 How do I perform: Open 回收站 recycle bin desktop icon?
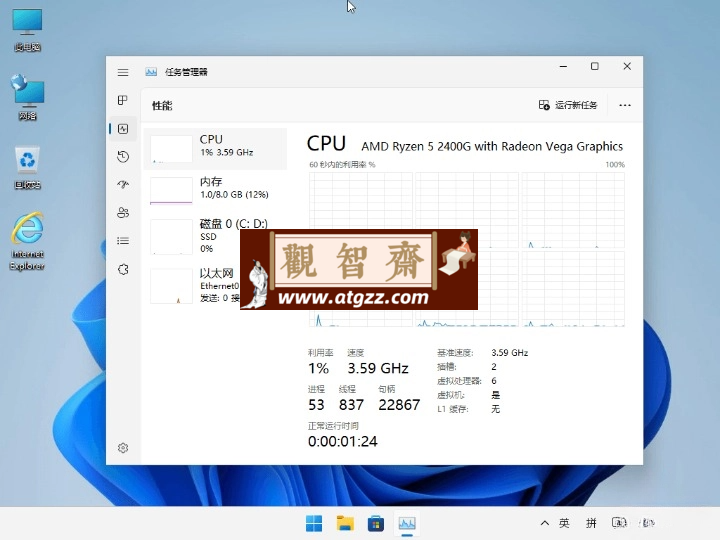coord(27,168)
